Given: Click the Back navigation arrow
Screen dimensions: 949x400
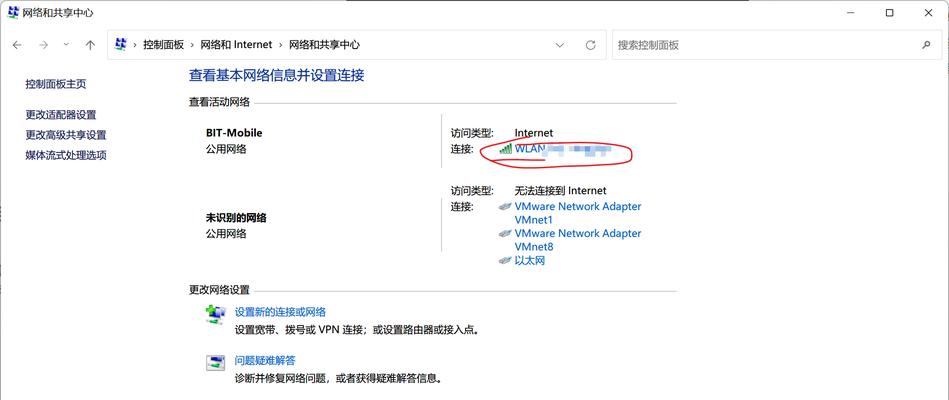Looking at the screenshot, I should click(17, 45).
